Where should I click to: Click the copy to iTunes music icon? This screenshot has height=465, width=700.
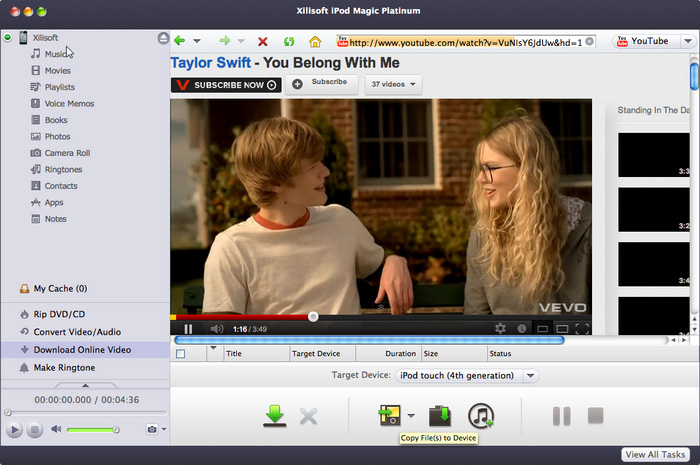point(481,416)
